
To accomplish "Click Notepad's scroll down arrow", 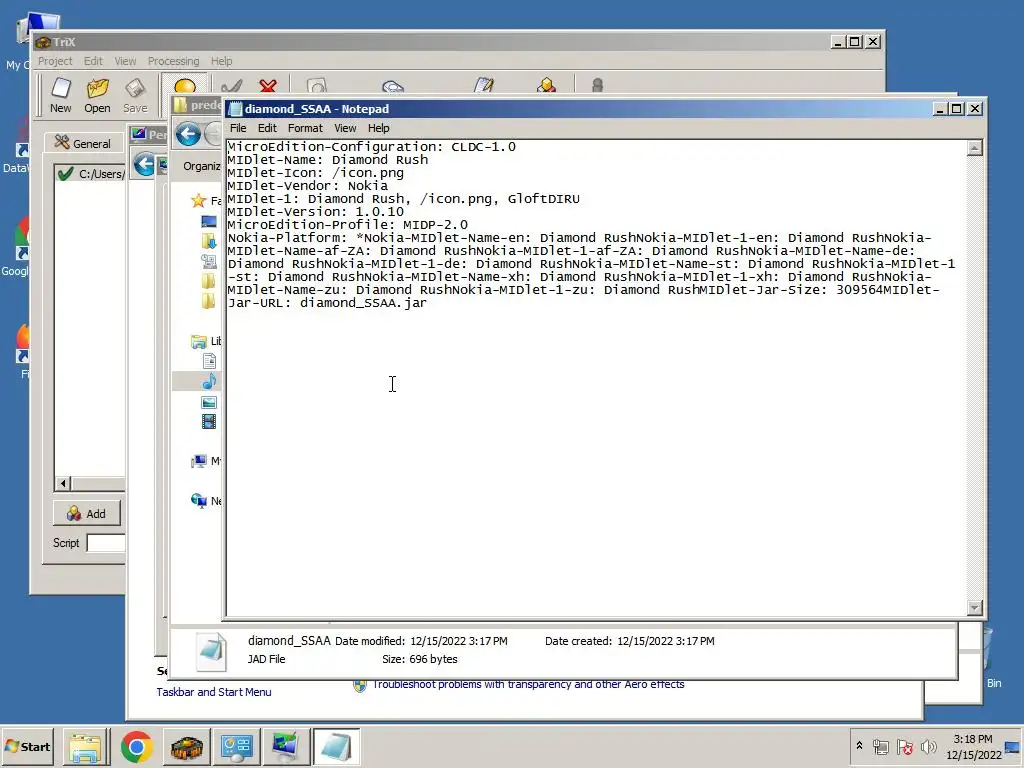I will pos(974,608).
